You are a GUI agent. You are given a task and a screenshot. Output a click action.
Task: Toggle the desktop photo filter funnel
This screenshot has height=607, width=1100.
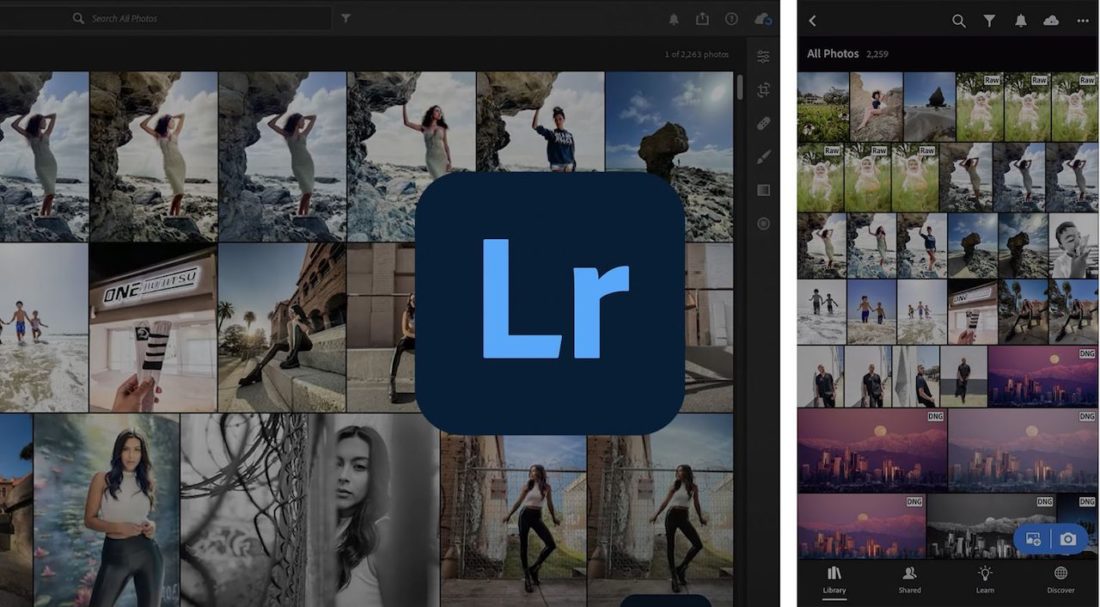point(344,18)
